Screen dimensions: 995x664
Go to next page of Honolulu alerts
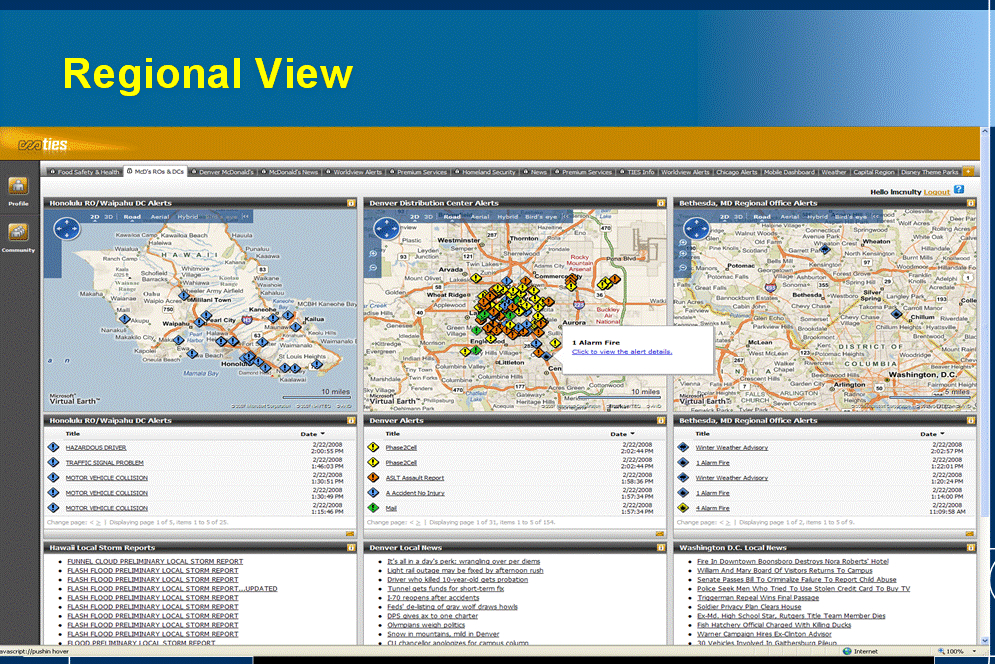(x=98, y=522)
